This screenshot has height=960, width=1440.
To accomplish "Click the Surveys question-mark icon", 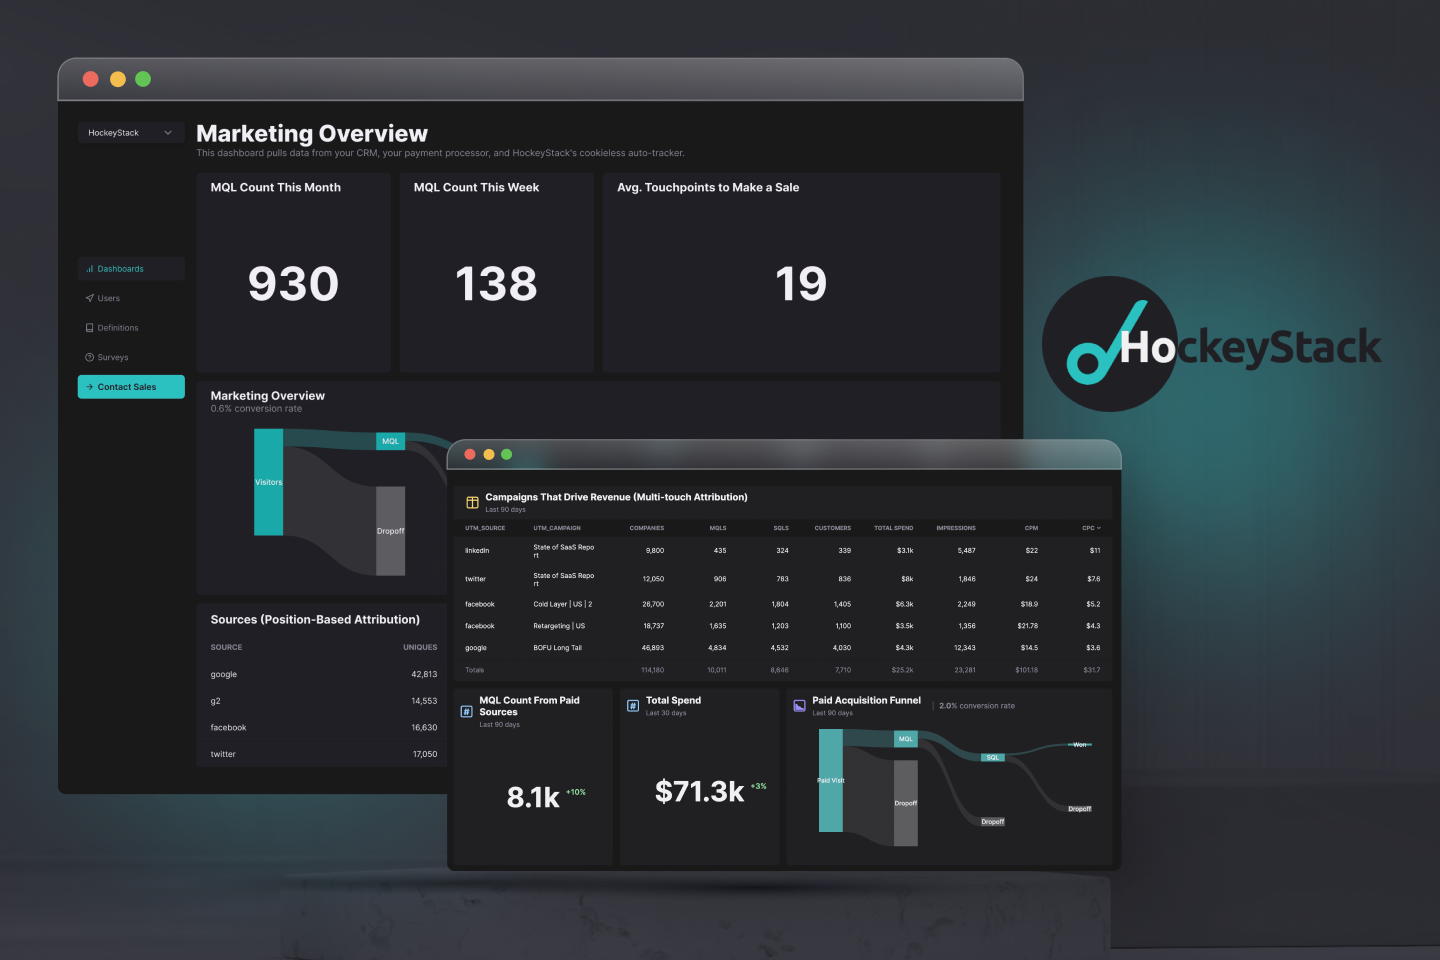I will [x=89, y=357].
